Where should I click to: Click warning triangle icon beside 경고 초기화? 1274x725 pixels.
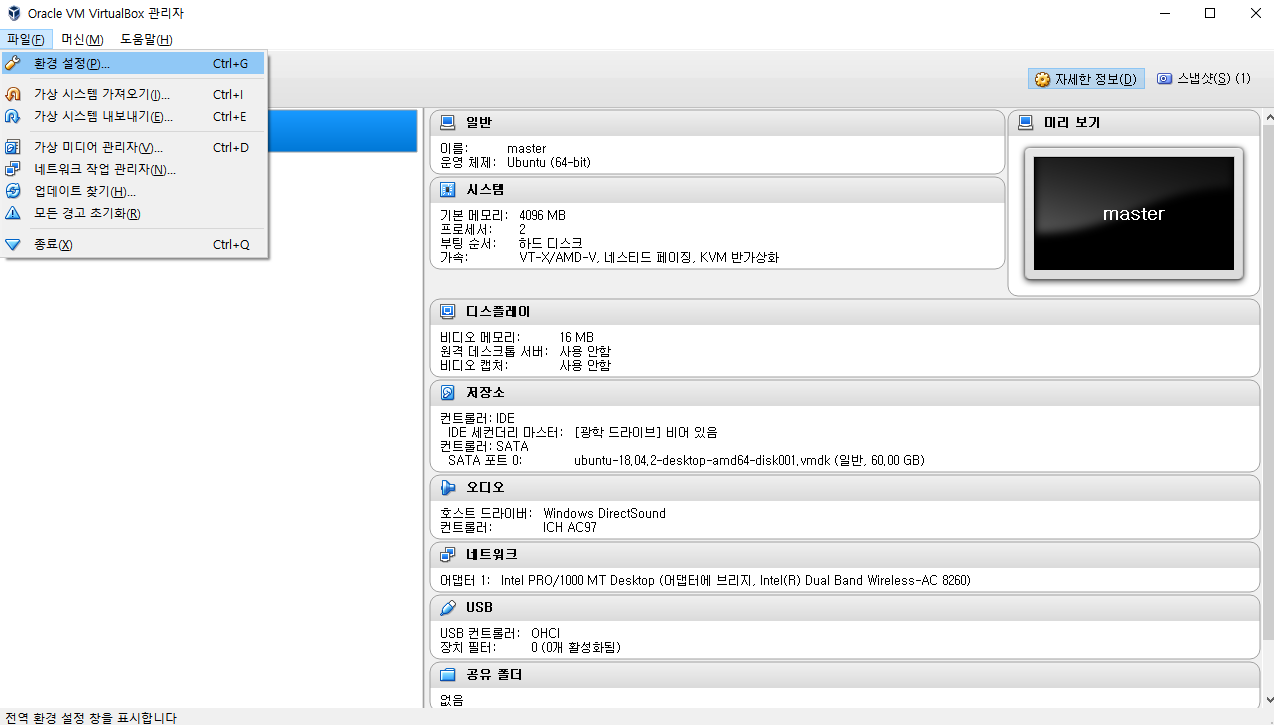point(13,213)
